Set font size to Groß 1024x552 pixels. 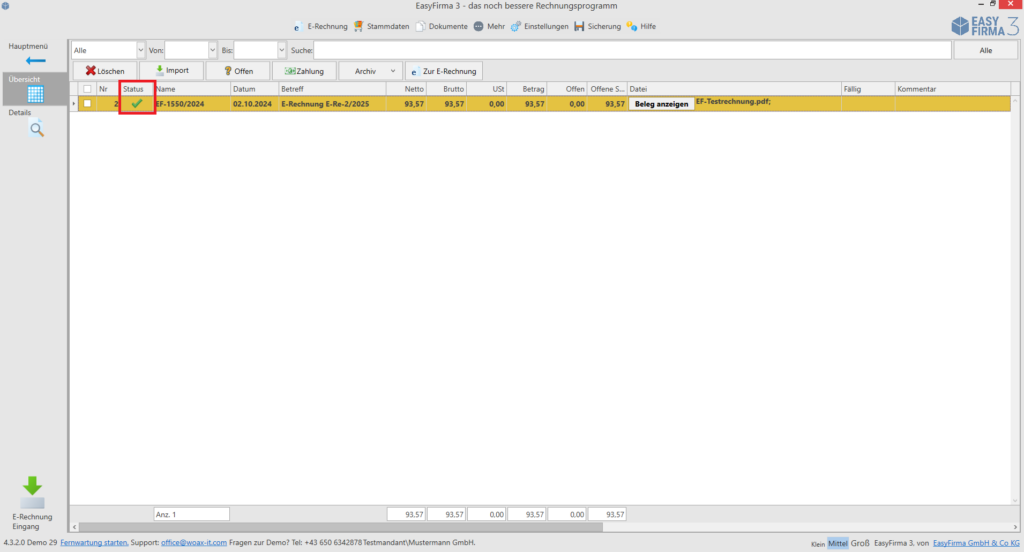pyautogui.click(x=859, y=544)
